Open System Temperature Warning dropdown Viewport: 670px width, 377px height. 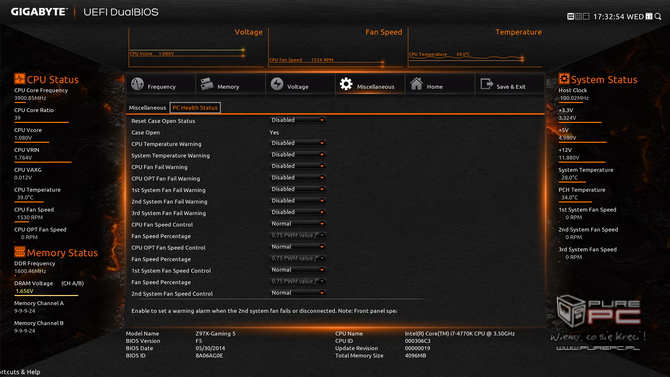297,155
